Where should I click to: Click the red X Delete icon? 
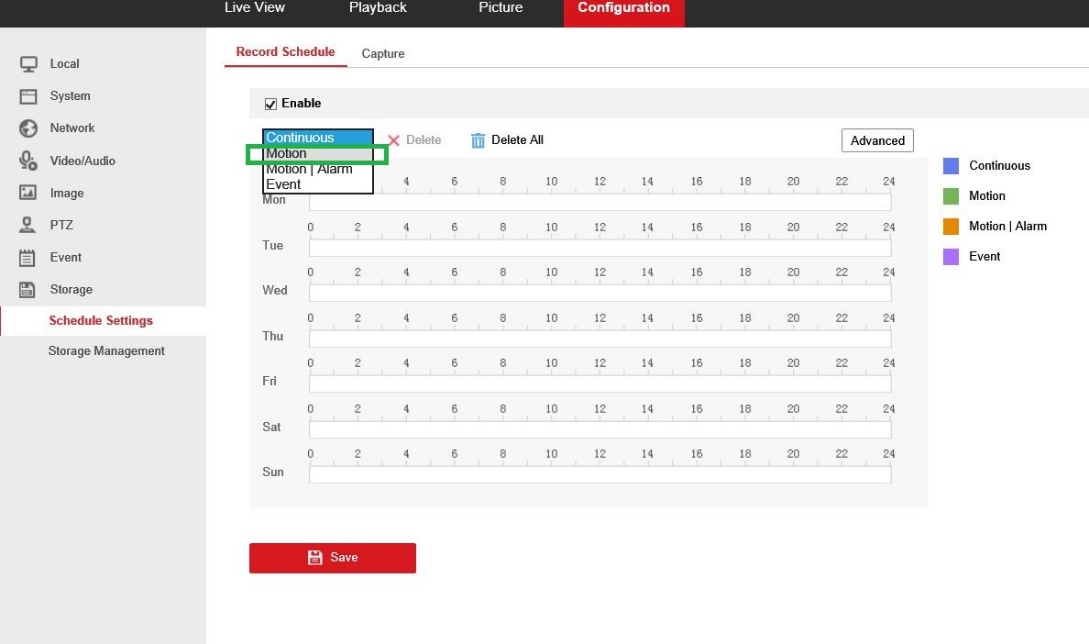[x=394, y=140]
